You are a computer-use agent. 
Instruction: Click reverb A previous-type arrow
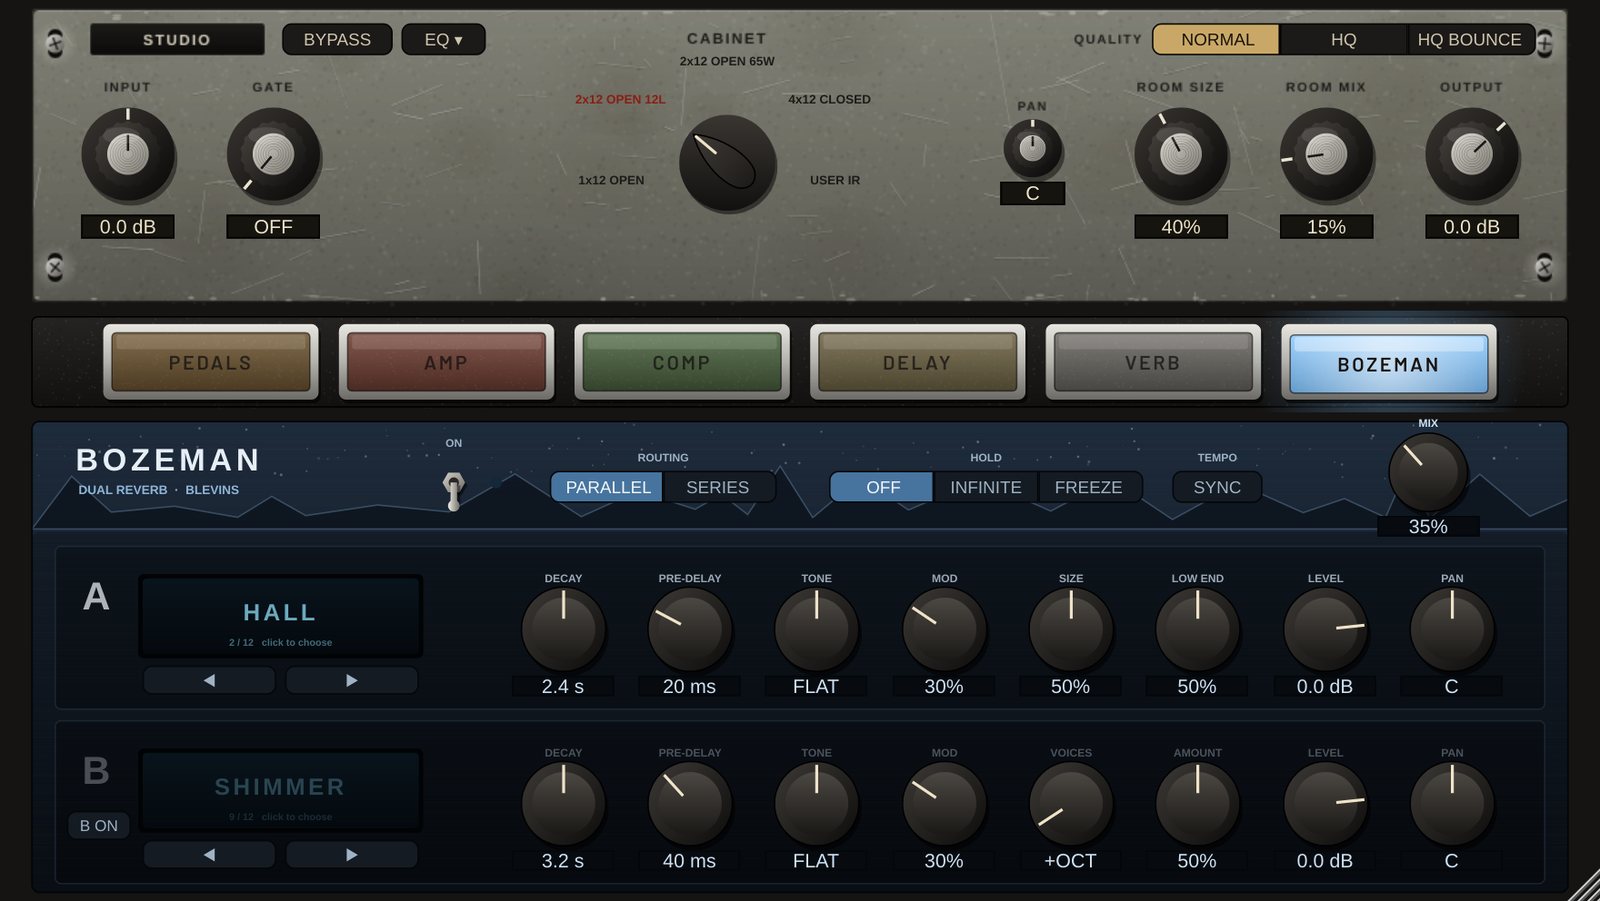(x=209, y=680)
